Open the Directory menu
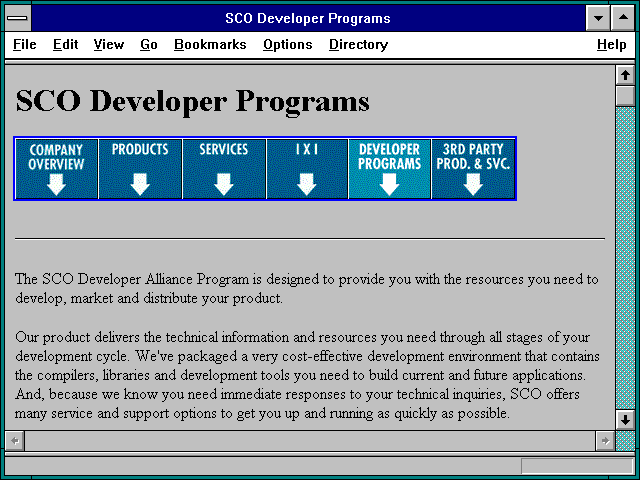Image resolution: width=640 pixels, height=480 pixels. tap(358, 44)
